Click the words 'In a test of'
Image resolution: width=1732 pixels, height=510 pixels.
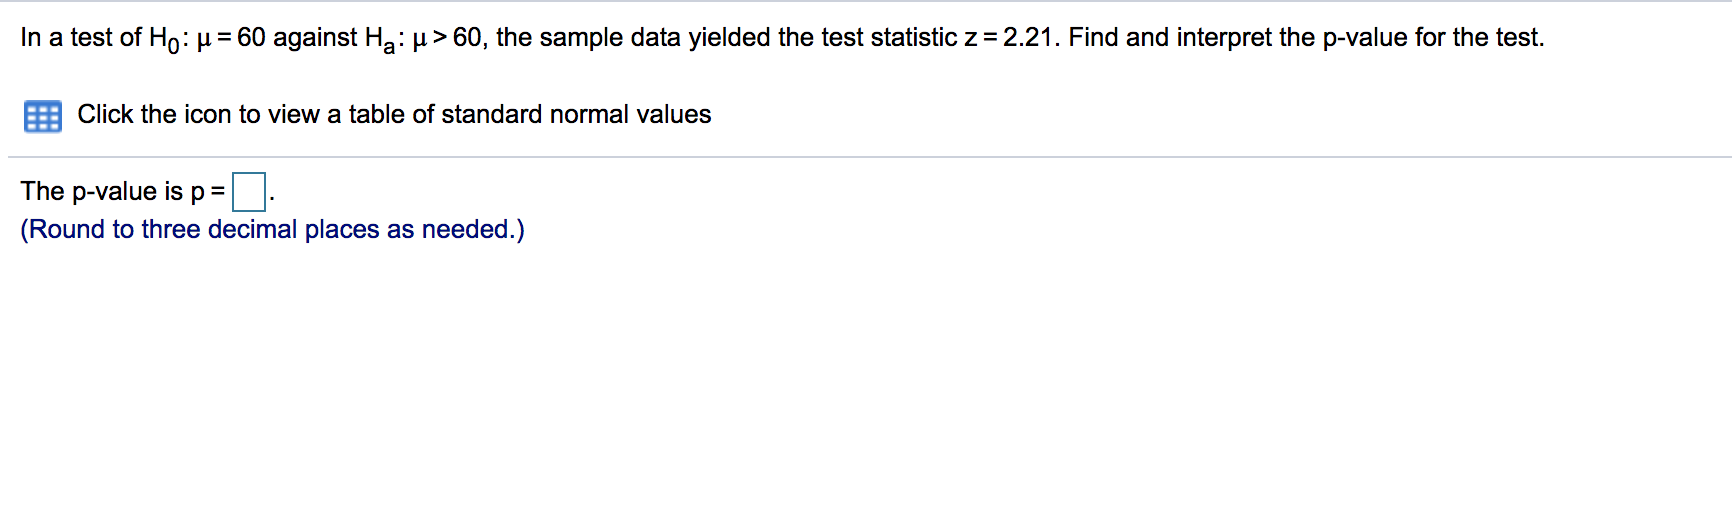pos(81,38)
